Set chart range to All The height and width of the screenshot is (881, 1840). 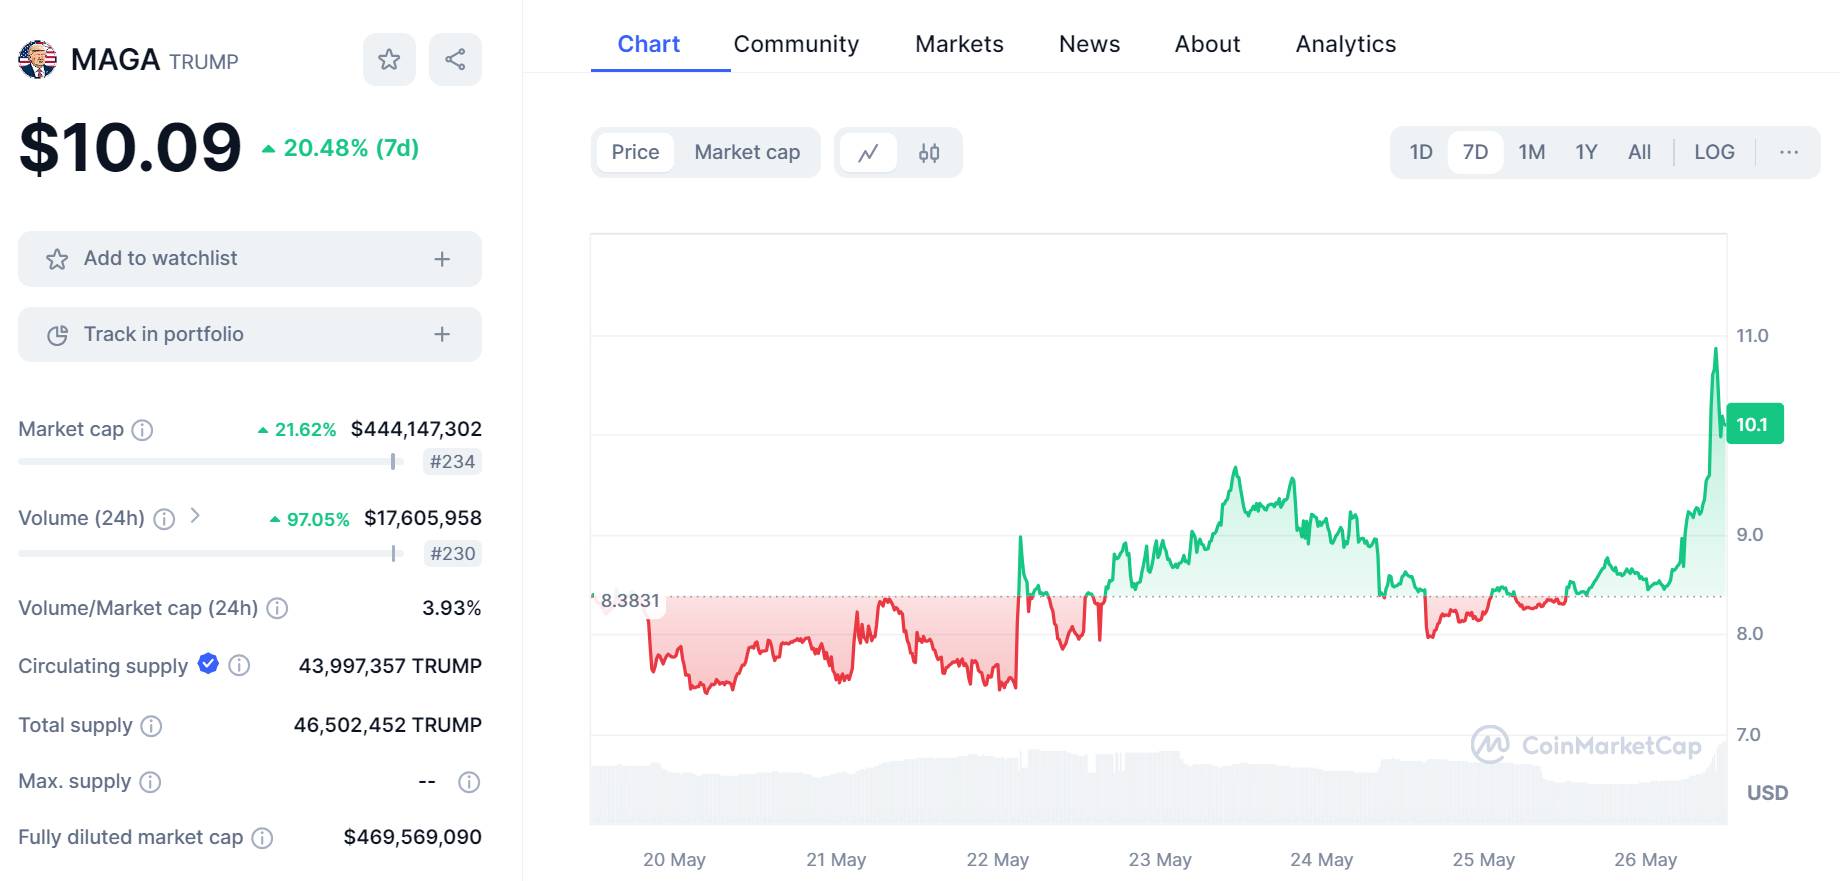tap(1639, 152)
